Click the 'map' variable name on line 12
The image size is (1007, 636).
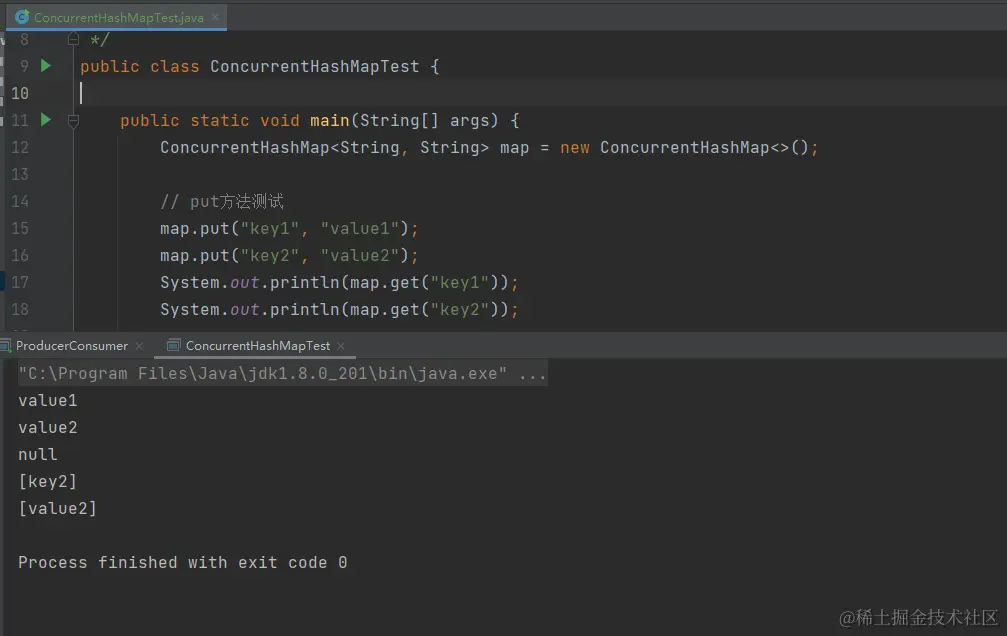pos(514,148)
